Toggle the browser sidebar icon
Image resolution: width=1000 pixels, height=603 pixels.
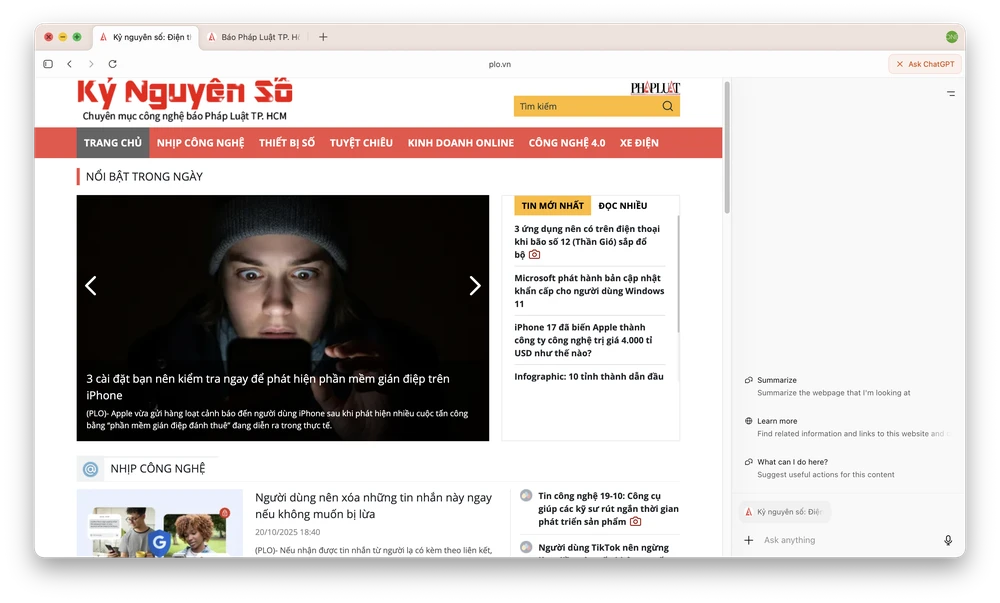[47, 64]
